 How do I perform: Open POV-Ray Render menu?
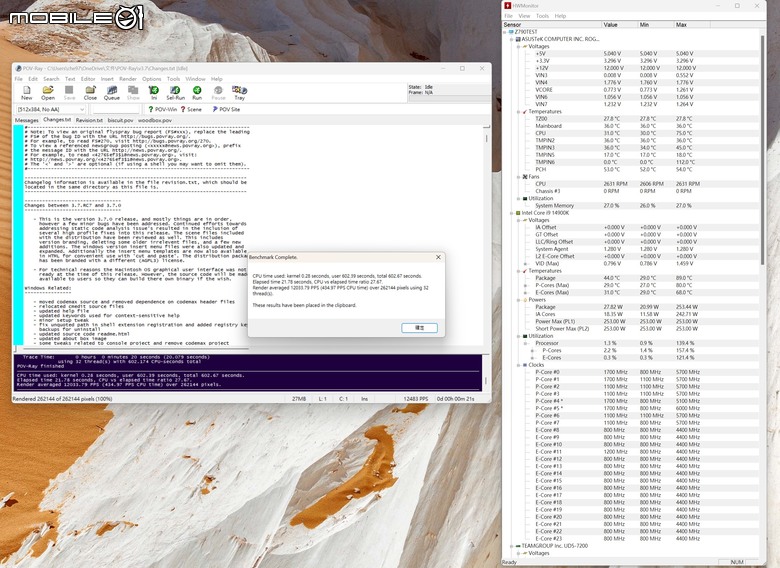tap(128, 79)
